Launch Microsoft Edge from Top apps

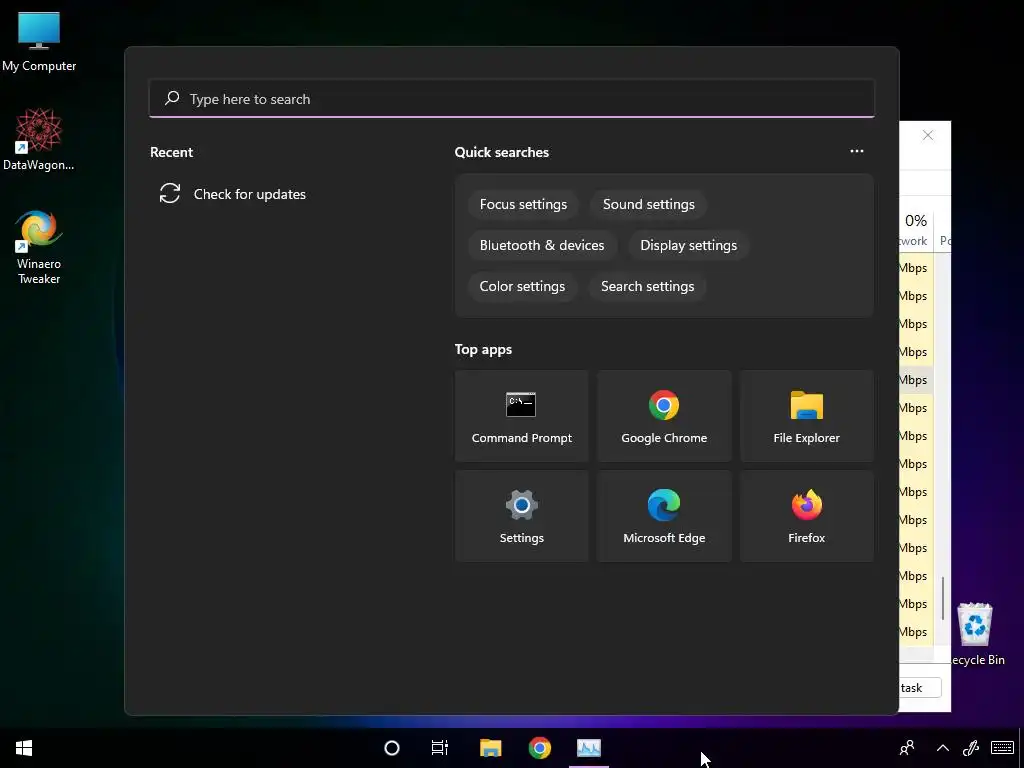click(x=664, y=516)
